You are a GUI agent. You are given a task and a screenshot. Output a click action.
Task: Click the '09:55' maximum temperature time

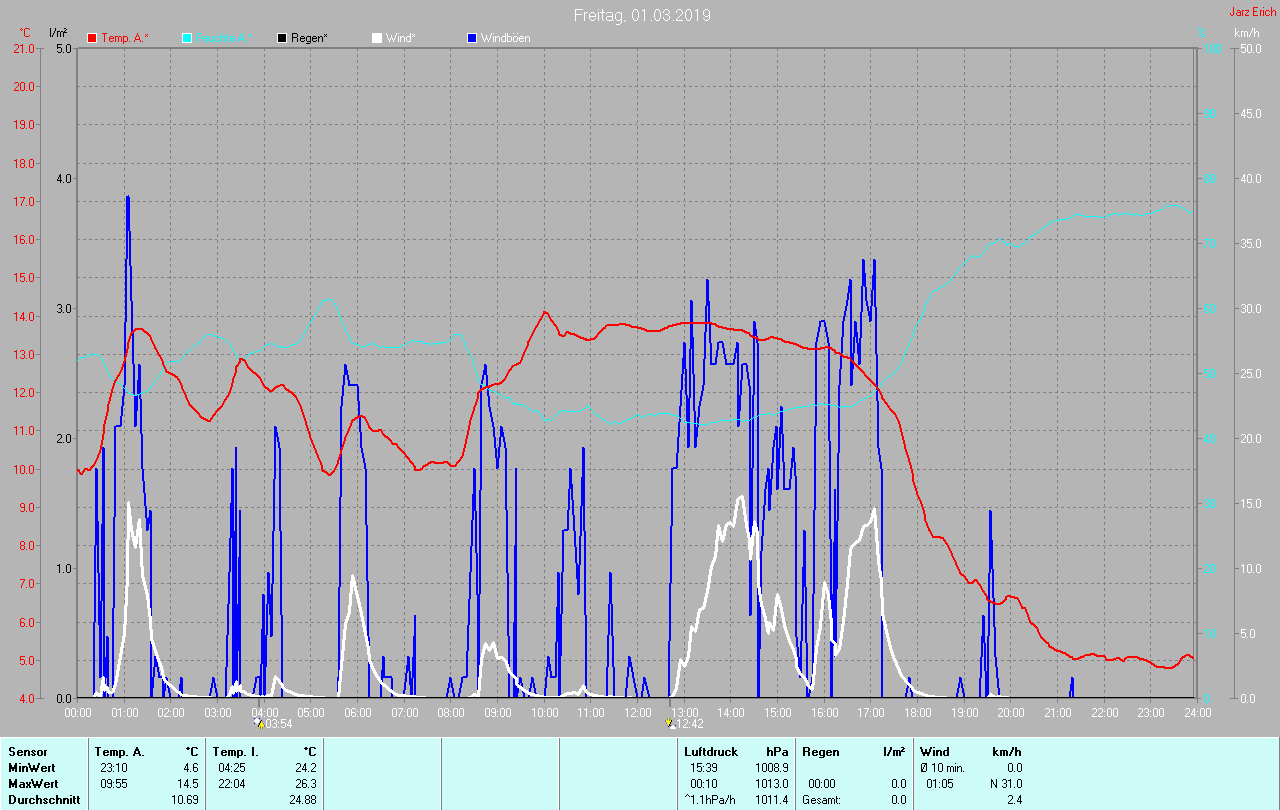(x=114, y=784)
